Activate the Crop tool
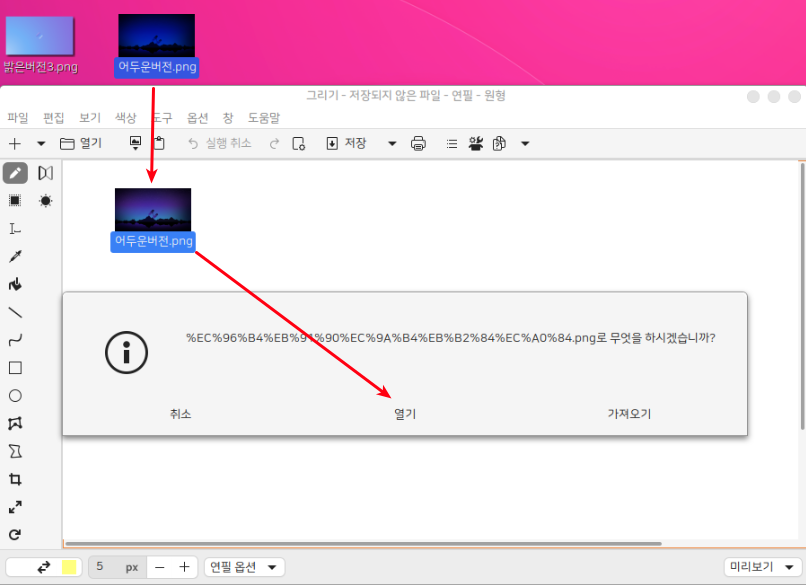This screenshot has width=806, height=585. [15, 479]
